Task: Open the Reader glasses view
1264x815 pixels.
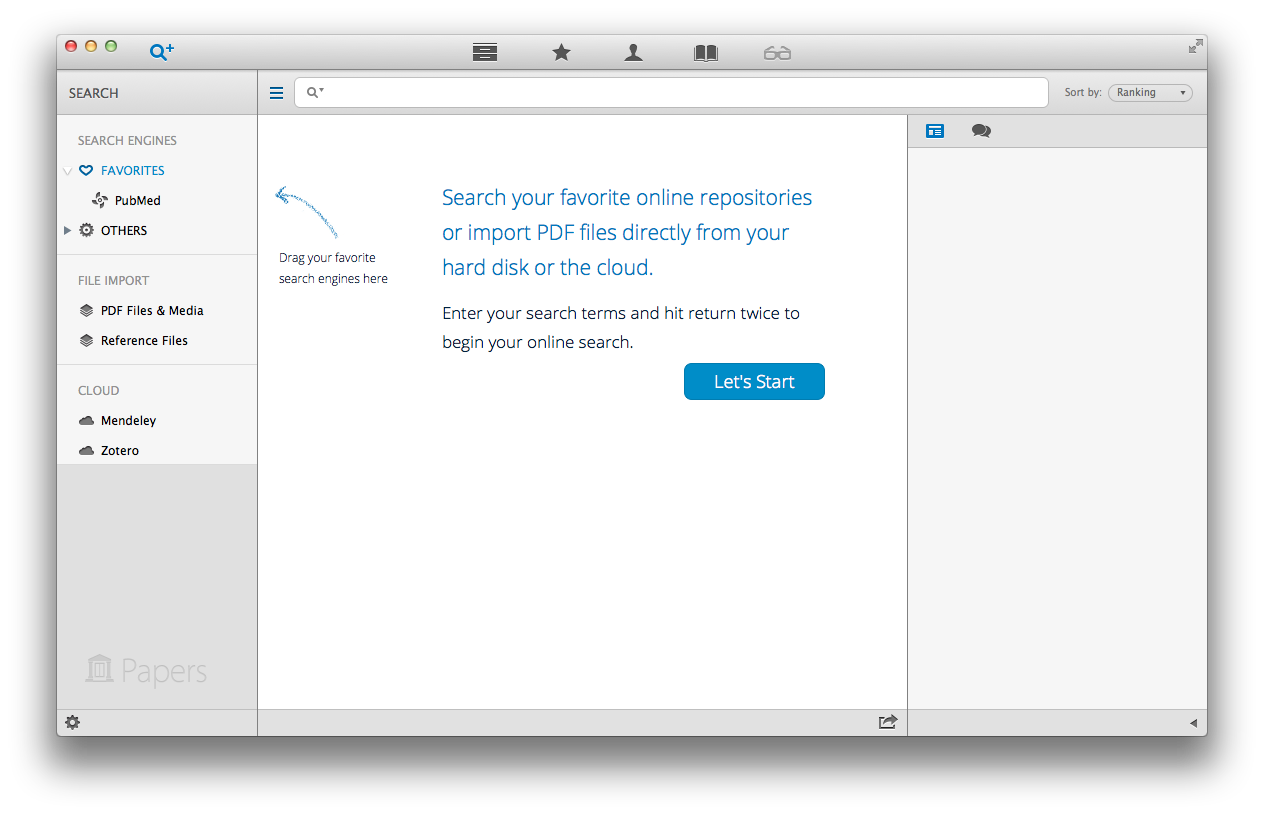Action: click(777, 53)
